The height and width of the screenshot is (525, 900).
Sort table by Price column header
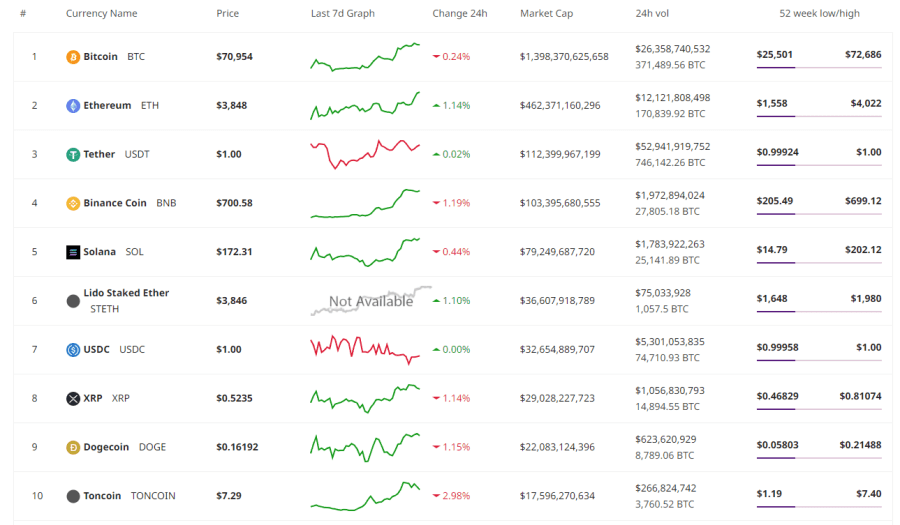227,14
